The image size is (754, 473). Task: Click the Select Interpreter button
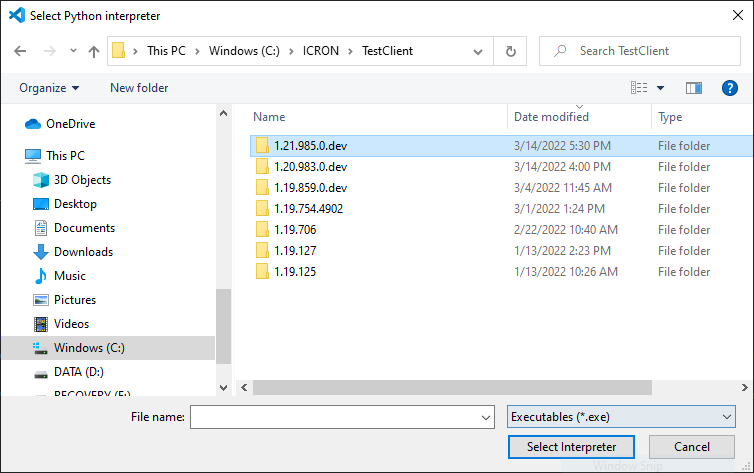[571, 447]
